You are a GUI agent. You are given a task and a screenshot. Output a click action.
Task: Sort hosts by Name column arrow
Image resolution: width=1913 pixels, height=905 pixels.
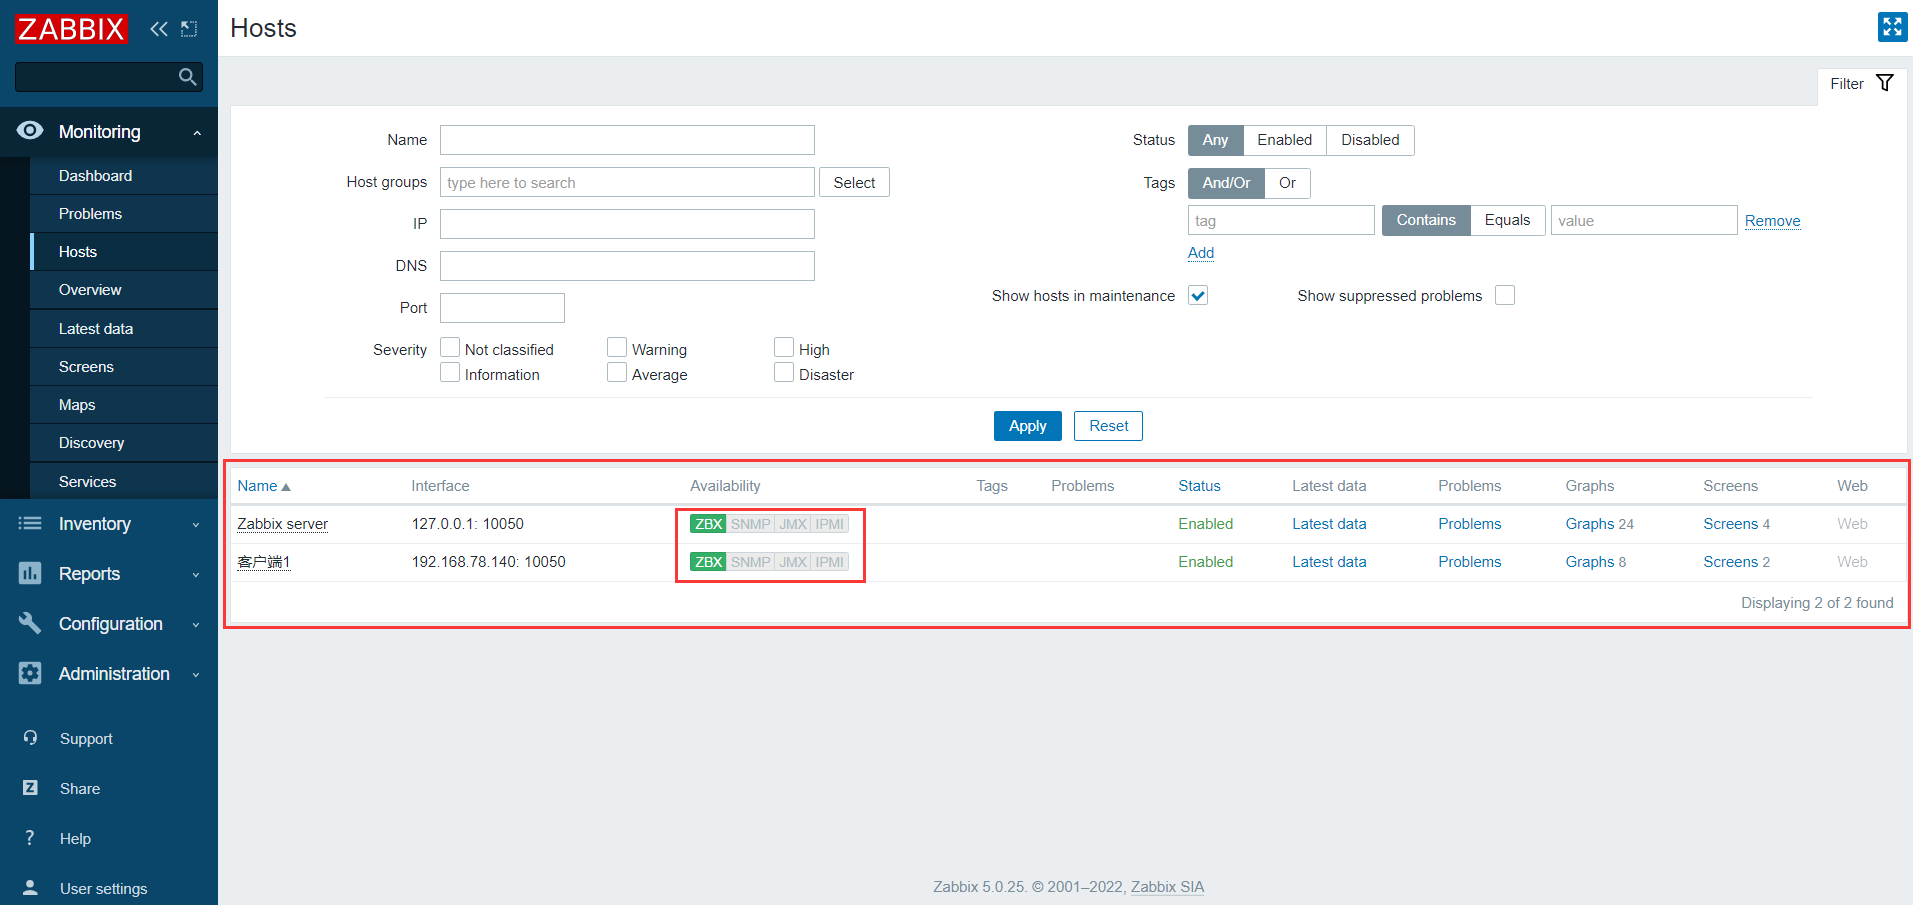click(x=286, y=487)
